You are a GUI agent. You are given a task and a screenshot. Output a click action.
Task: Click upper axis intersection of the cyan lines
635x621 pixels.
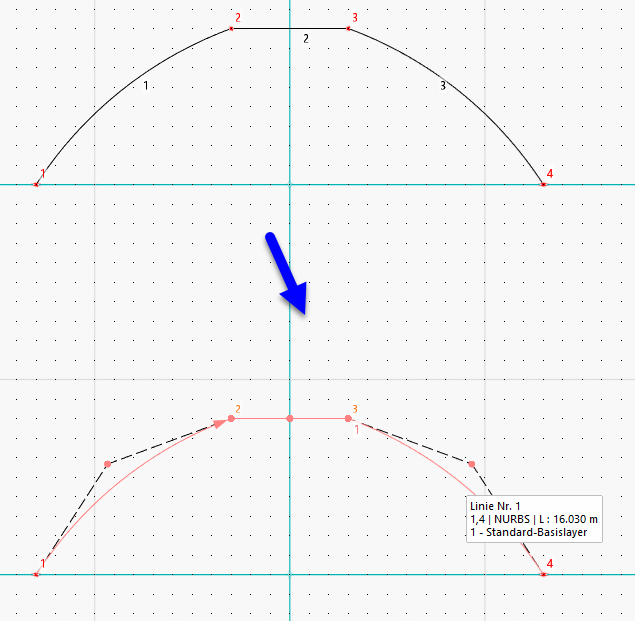click(290, 185)
